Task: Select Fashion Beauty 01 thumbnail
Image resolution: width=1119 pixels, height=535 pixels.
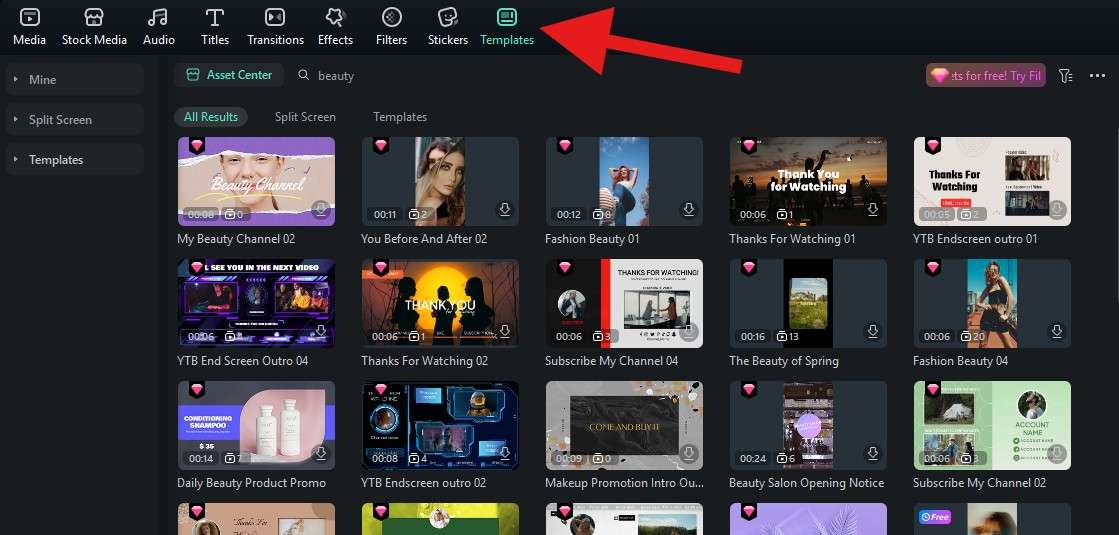Action: 624,181
